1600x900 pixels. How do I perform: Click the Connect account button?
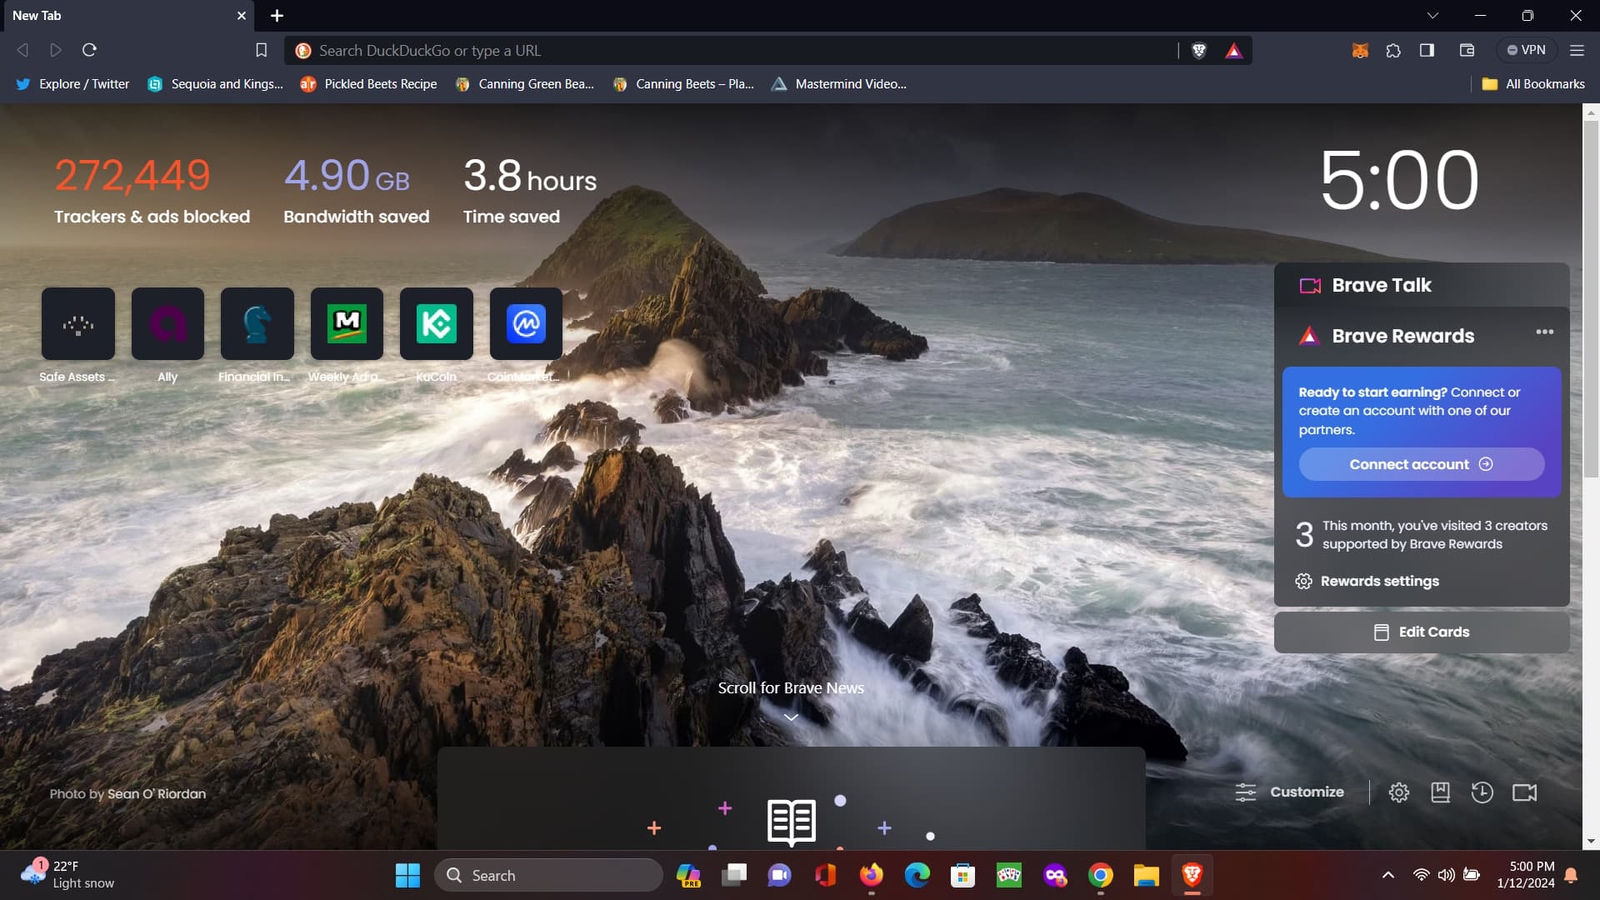pyautogui.click(x=1420, y=464)
